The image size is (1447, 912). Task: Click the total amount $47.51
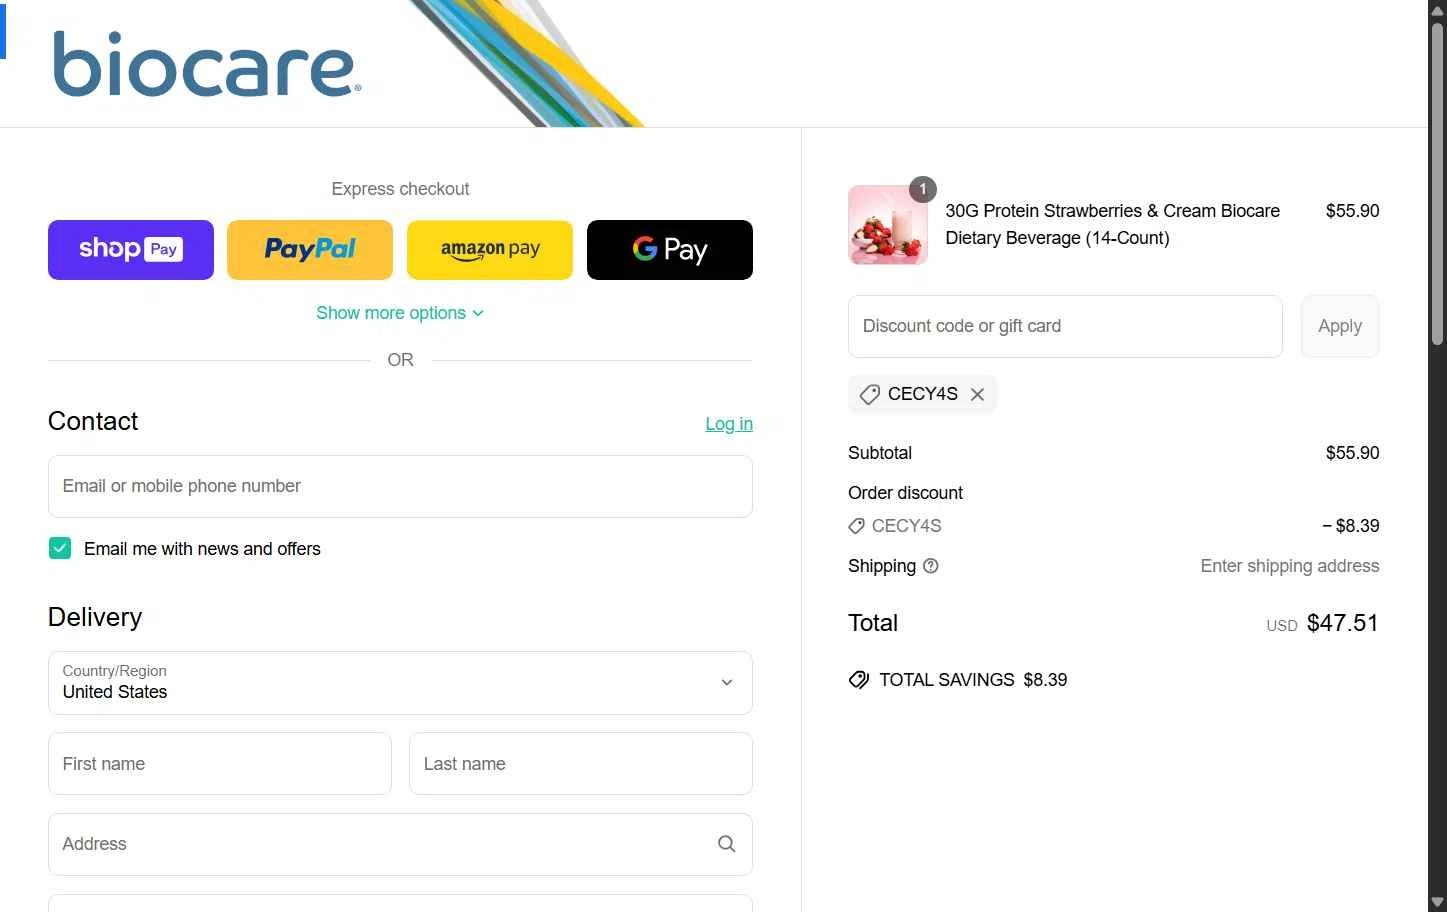[x=1342, y=623]
